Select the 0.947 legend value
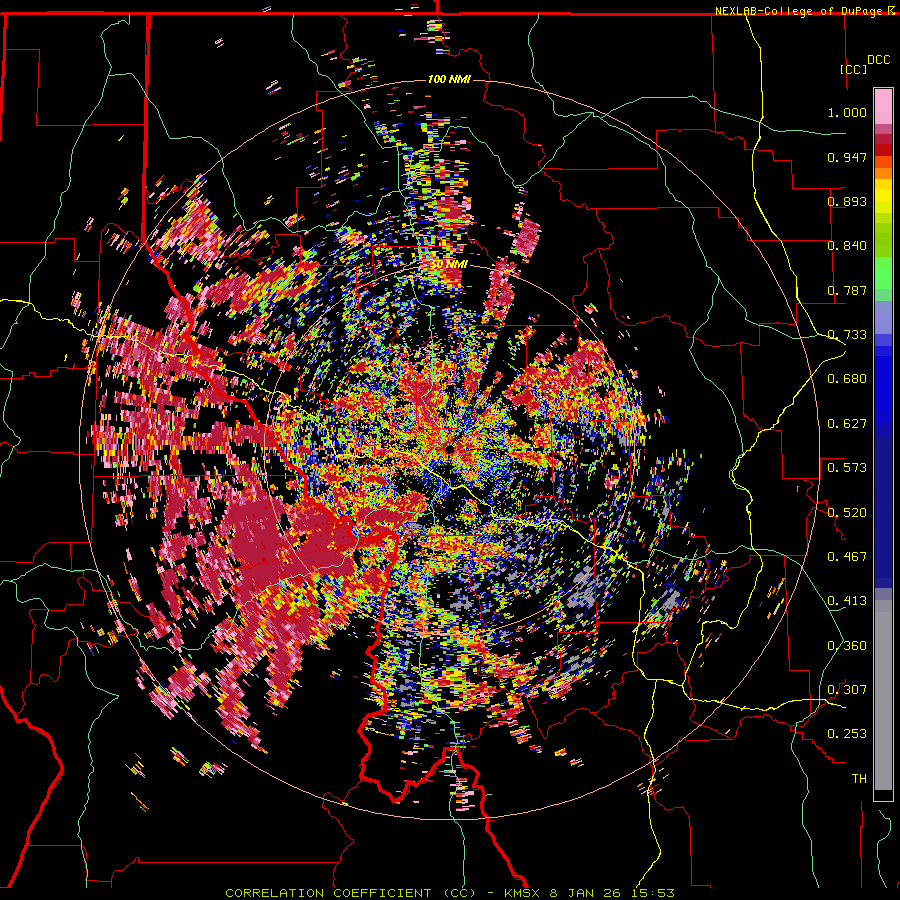This screenshot has height=900, width=900. click(x=847, y=157)
